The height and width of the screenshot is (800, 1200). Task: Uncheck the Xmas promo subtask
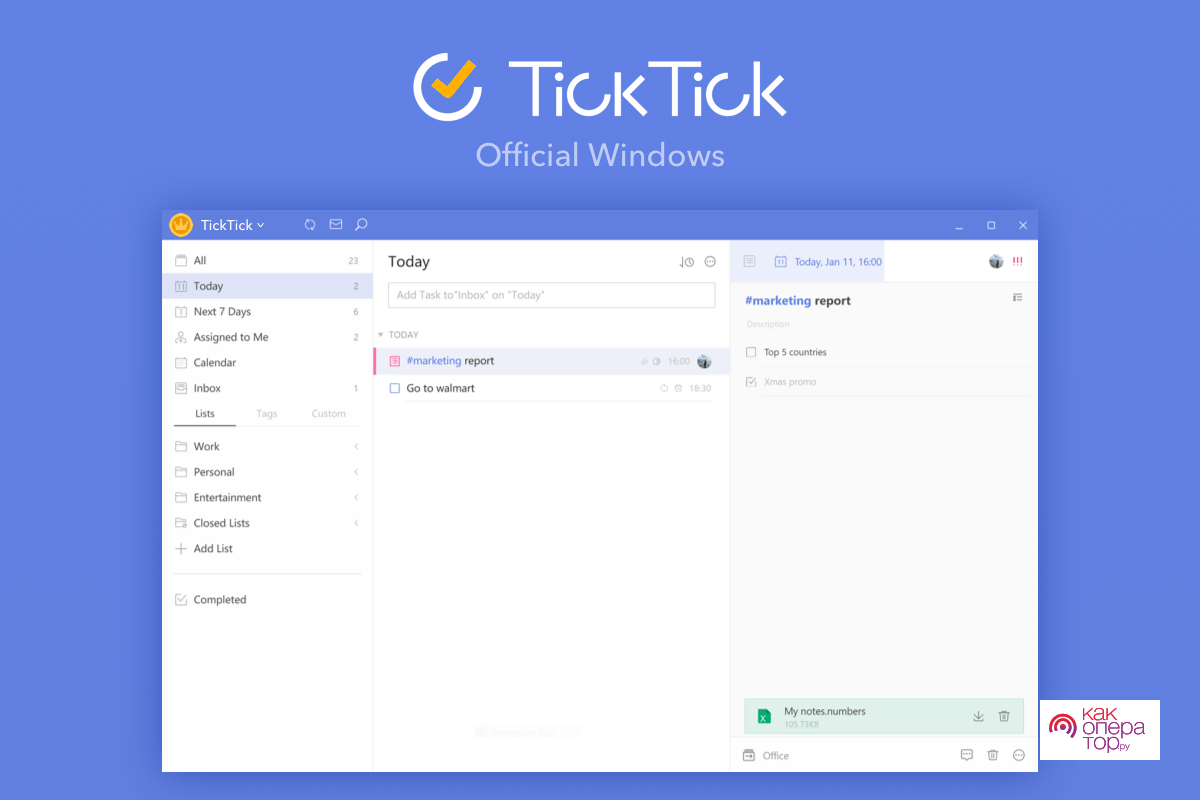[x=751, y=382]
